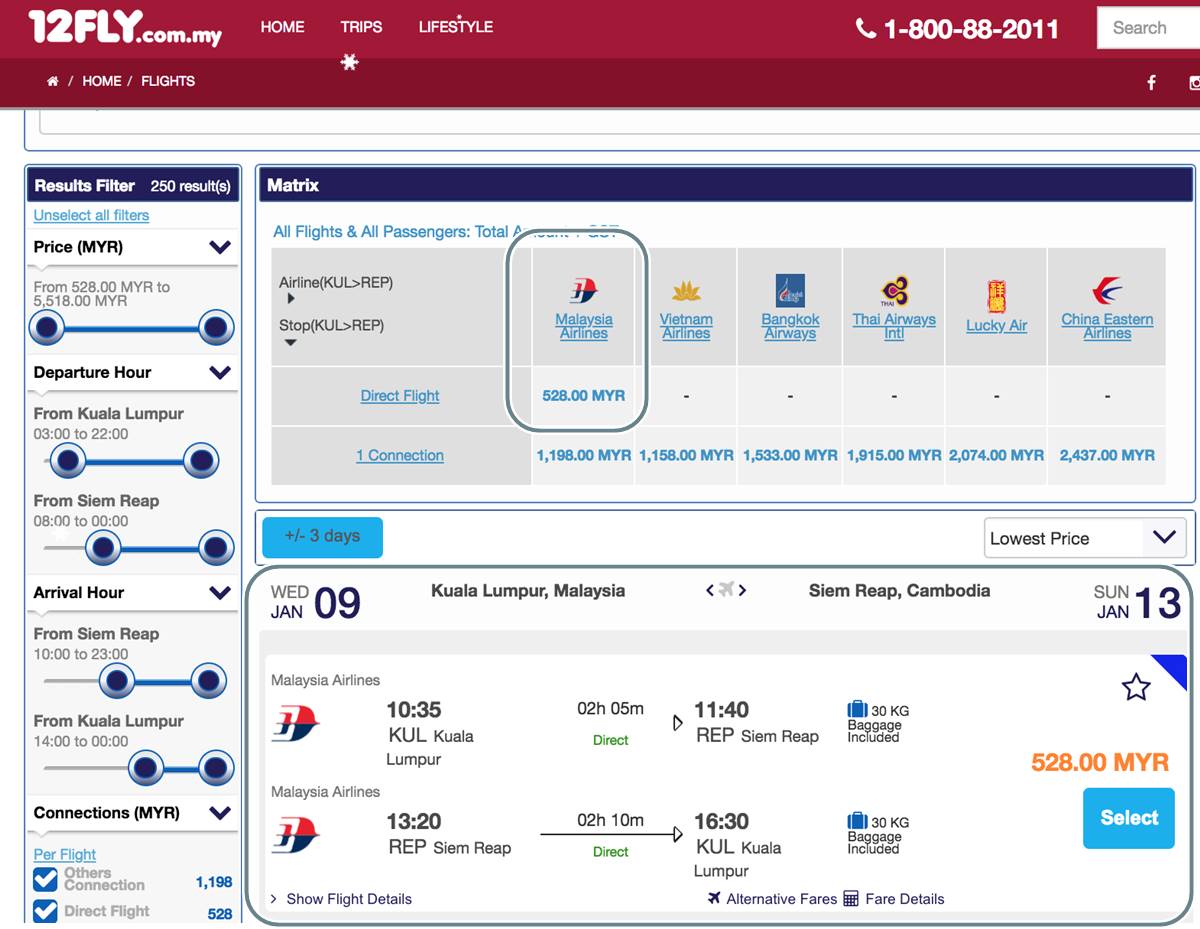Click the airplane icon between route cities
1200x929 pixels.
[x=727, y=590]
